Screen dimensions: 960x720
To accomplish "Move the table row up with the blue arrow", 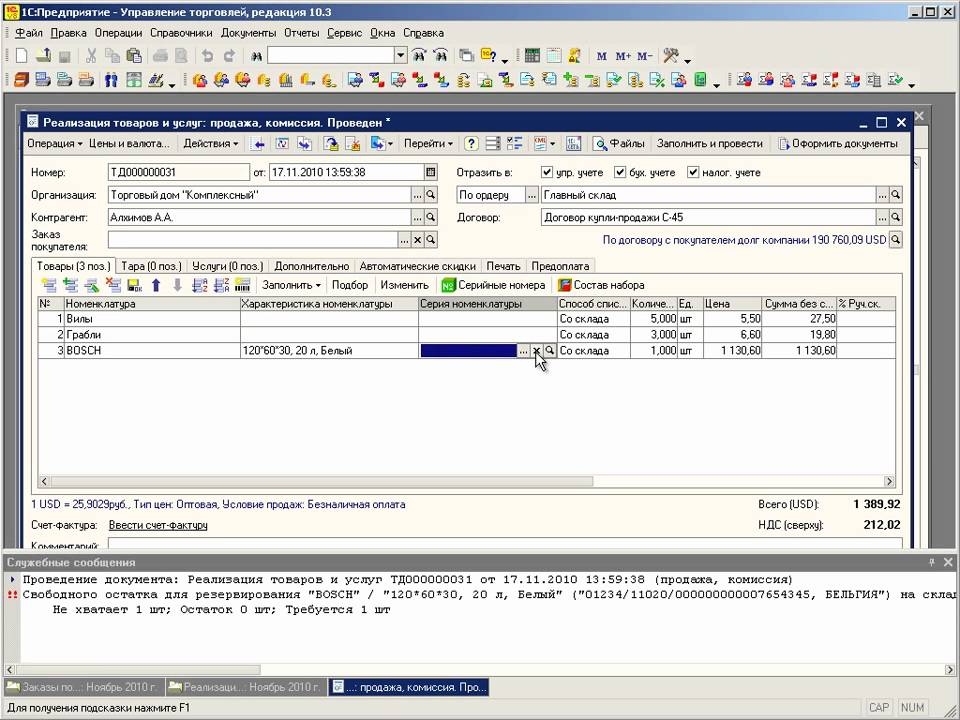I will [x=156, y=285].
